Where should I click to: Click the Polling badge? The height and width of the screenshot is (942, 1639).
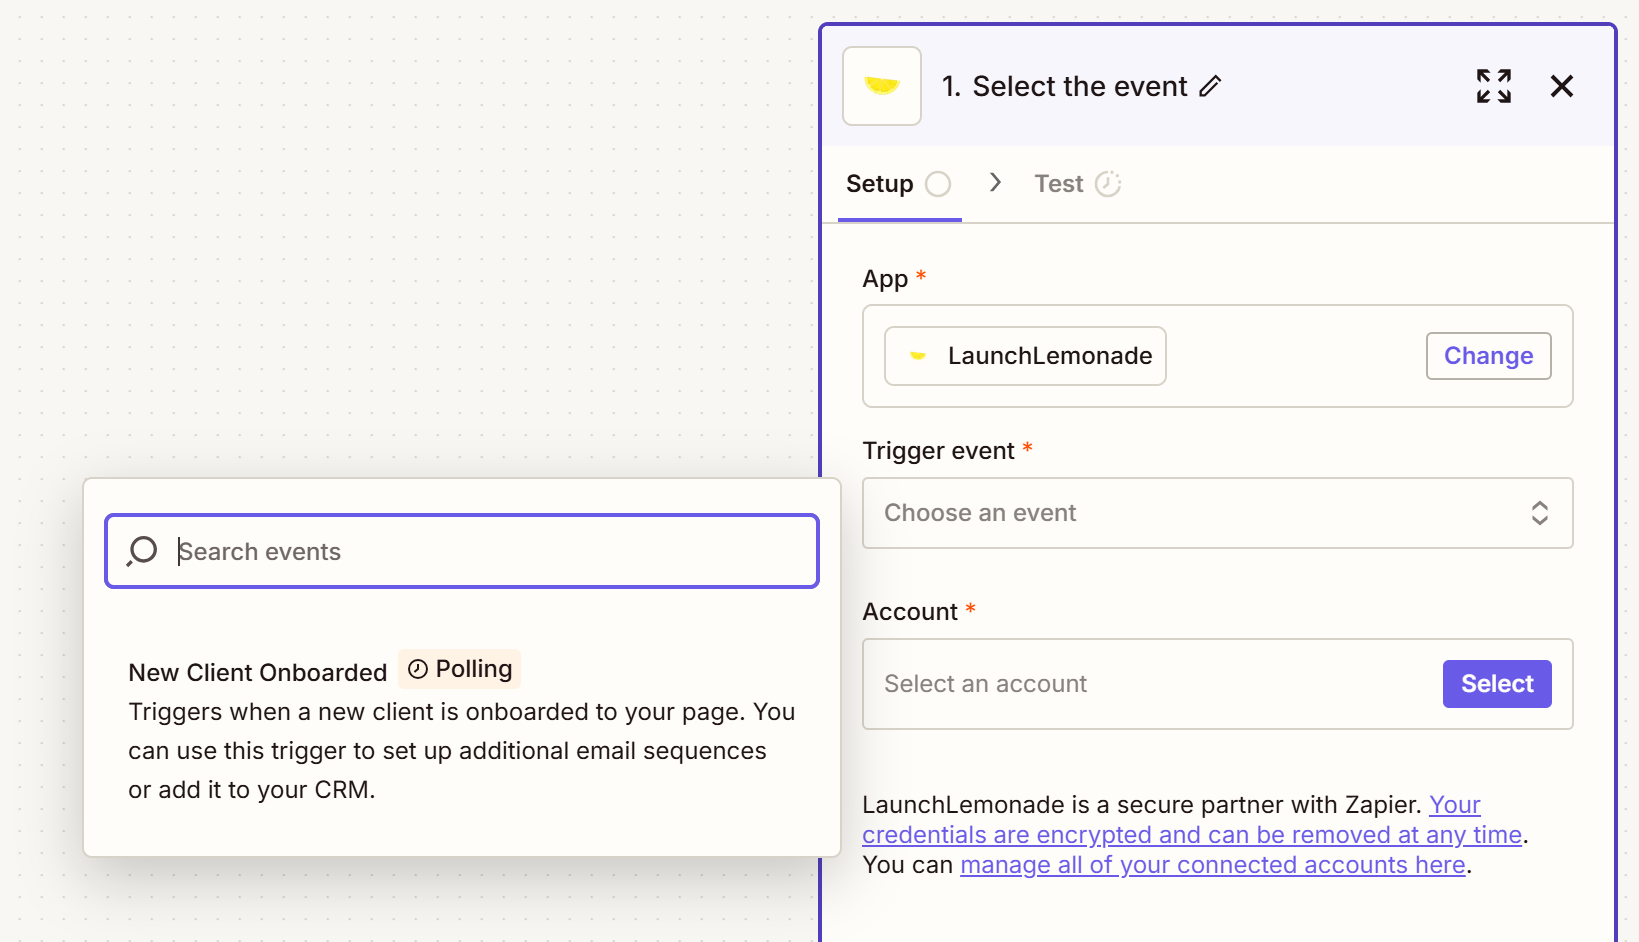point(460,669)
